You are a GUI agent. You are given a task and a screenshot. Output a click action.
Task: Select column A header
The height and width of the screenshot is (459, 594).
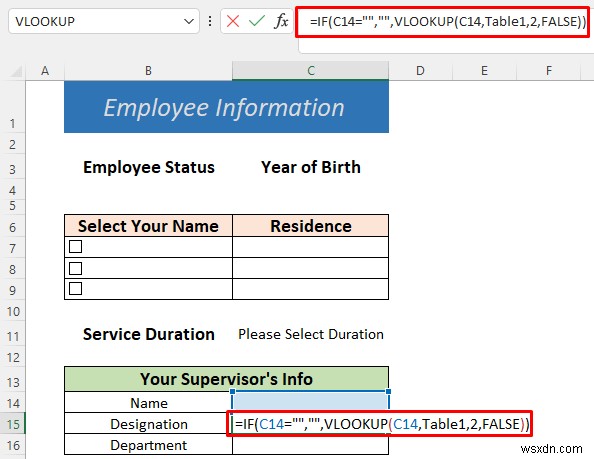tap(45, 71)
